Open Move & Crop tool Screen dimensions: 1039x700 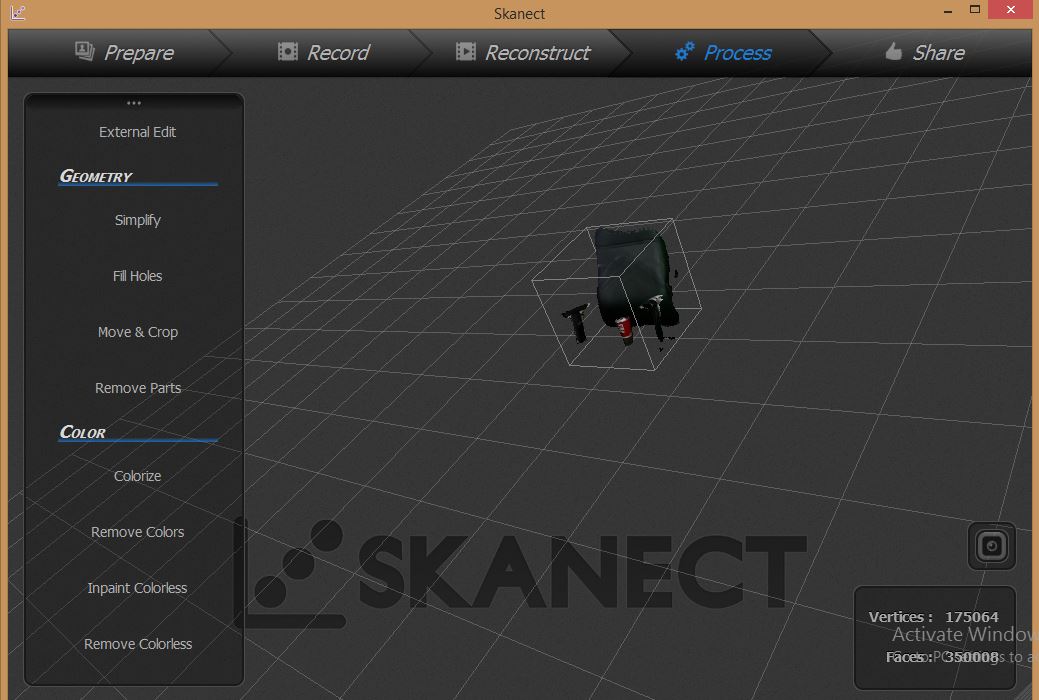[x=137, y=332]
